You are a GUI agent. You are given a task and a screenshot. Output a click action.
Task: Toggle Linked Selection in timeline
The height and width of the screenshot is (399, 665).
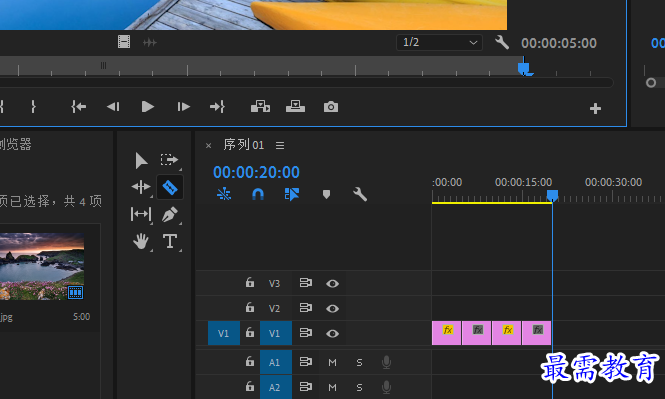tap(292, 194)
